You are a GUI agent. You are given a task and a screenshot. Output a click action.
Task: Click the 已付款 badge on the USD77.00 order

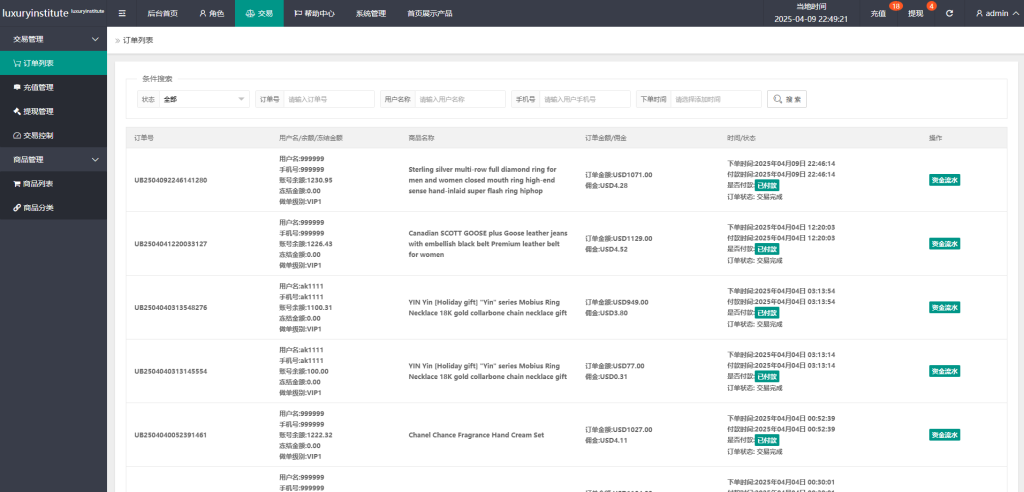tap(767, 376)
